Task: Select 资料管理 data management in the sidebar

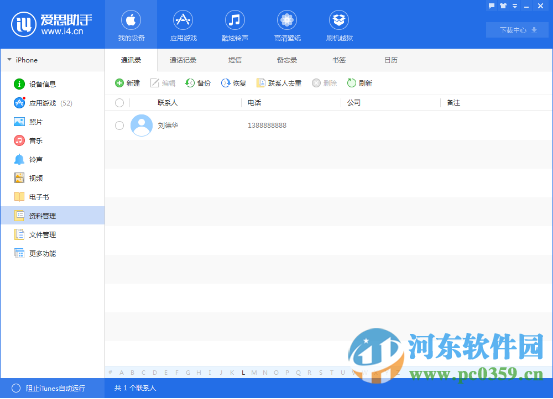Action: coord(53,216)
